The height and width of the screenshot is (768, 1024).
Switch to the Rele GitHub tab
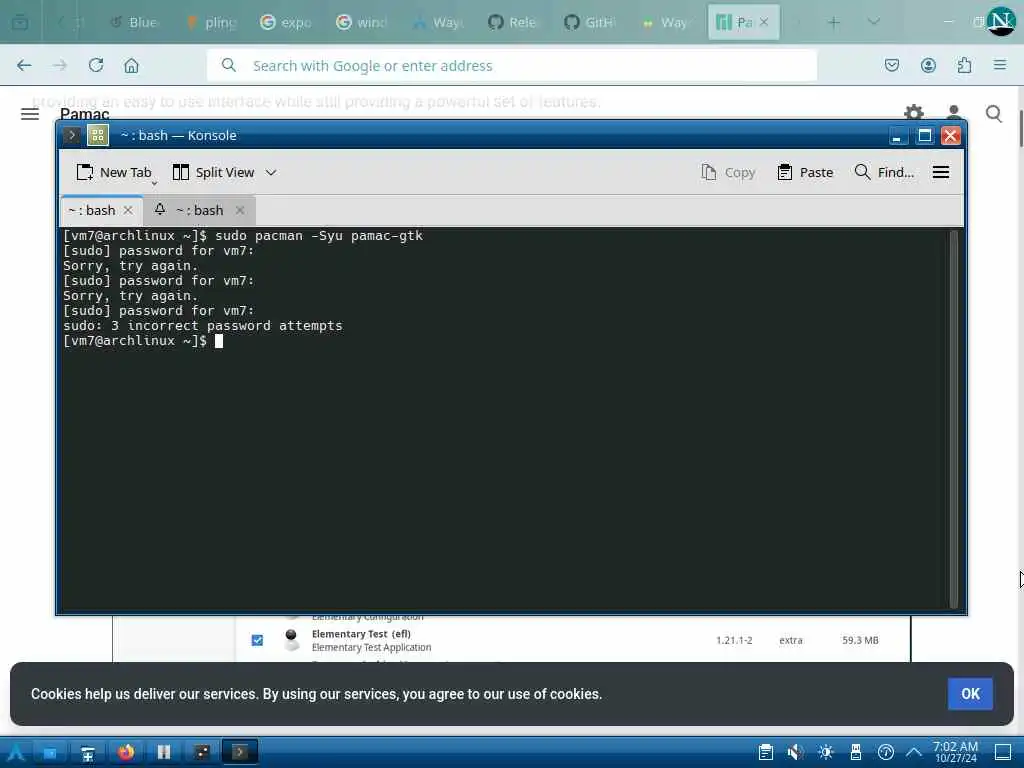tap(514, 22)
